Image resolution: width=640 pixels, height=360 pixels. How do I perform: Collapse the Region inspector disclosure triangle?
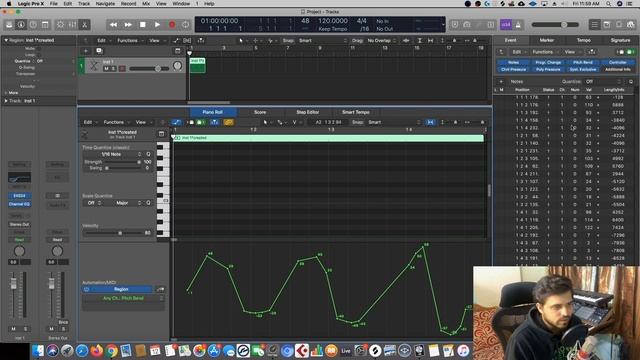pos(6,40)
